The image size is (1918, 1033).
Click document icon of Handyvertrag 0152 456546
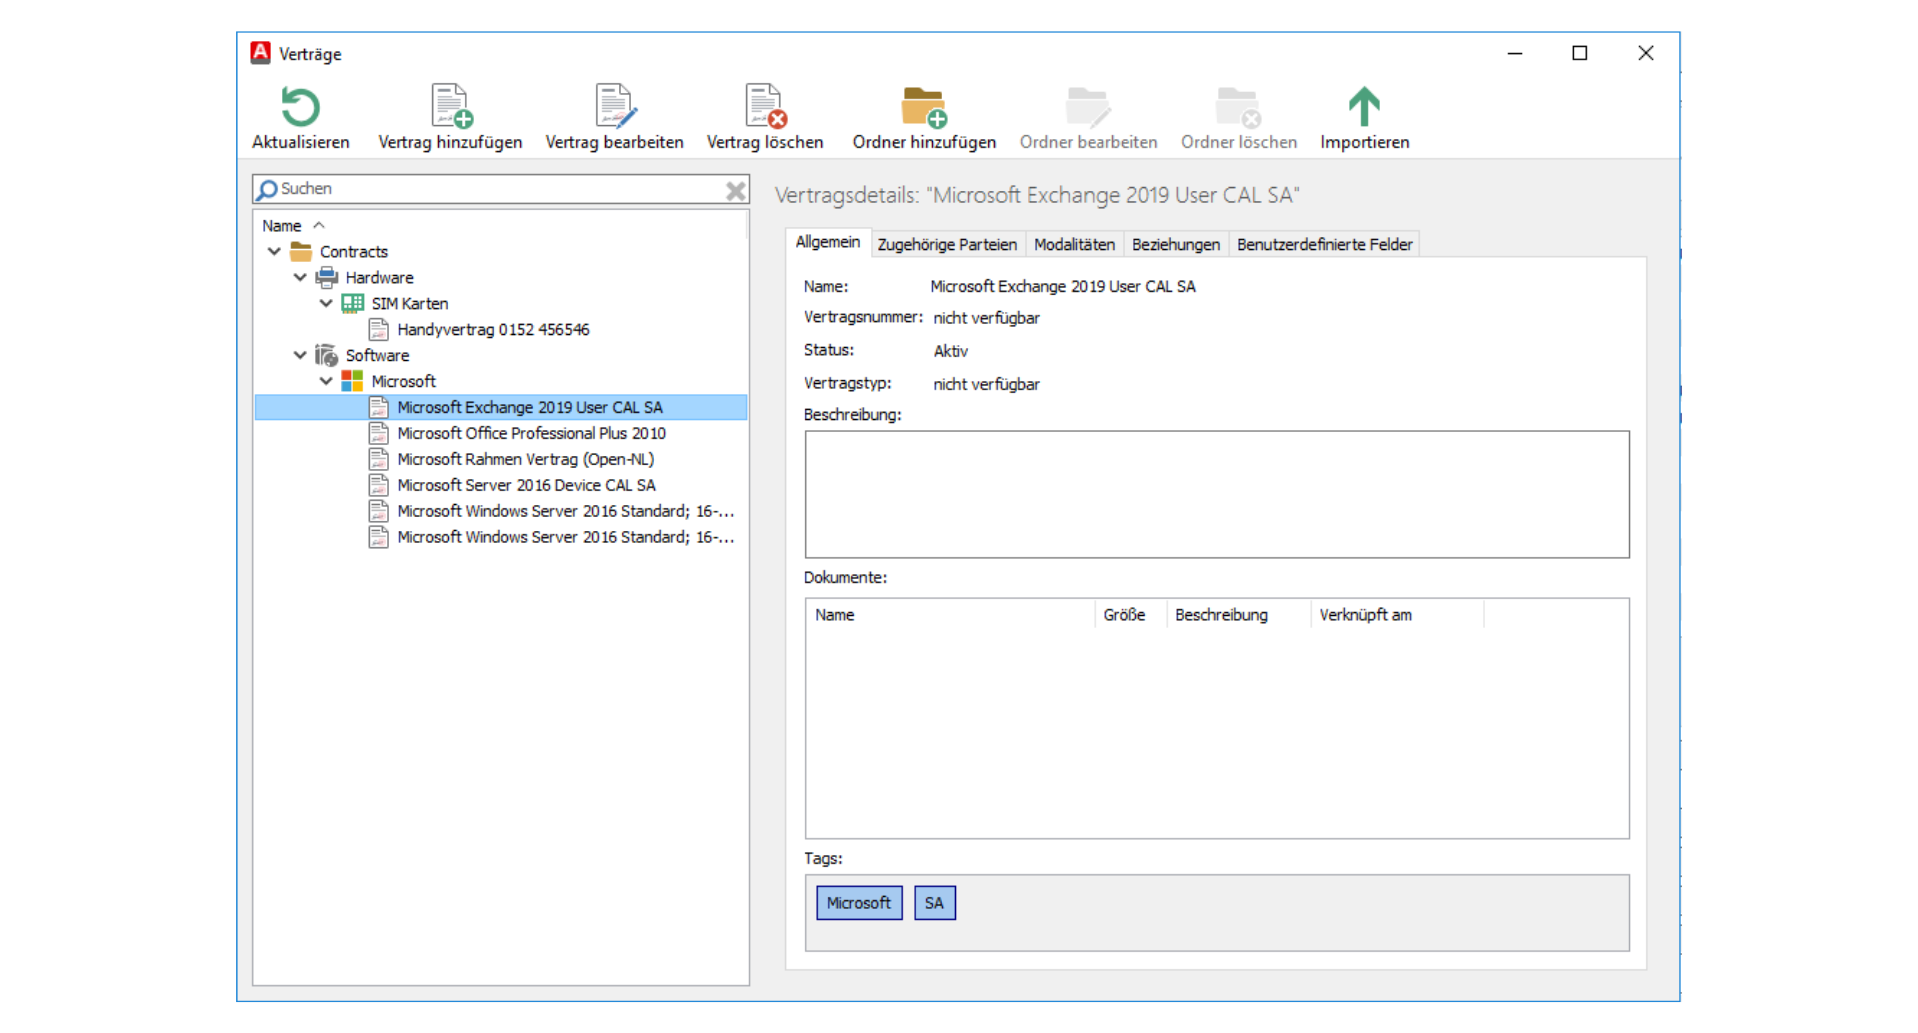pyautogui.click(x=378, y=329)
